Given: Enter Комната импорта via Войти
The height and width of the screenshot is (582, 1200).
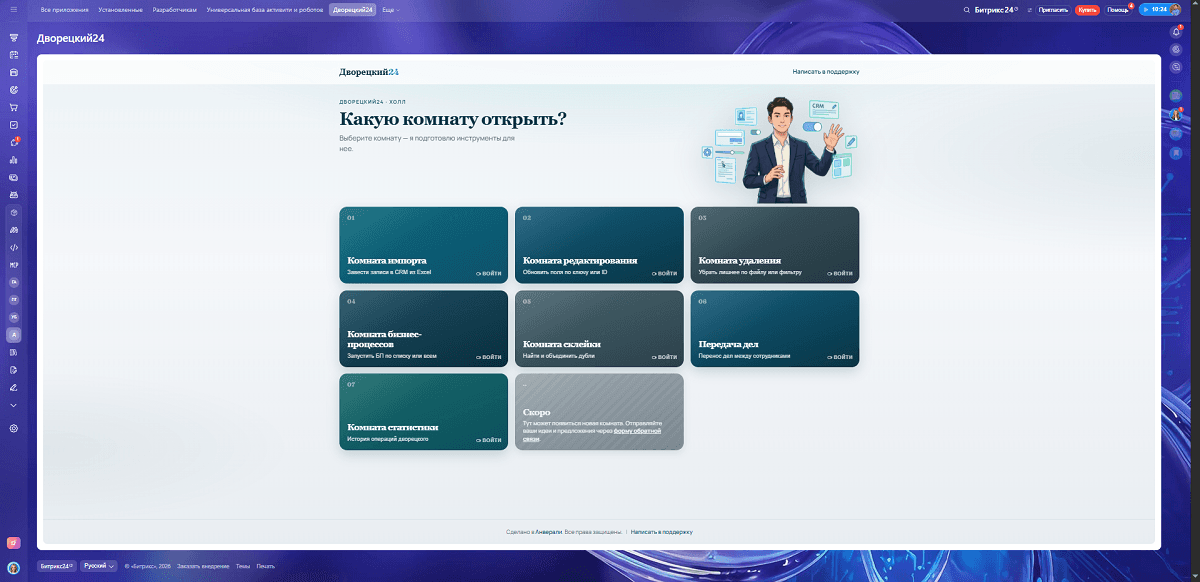Looking at the screenshot, I should (x=490, y=273).
